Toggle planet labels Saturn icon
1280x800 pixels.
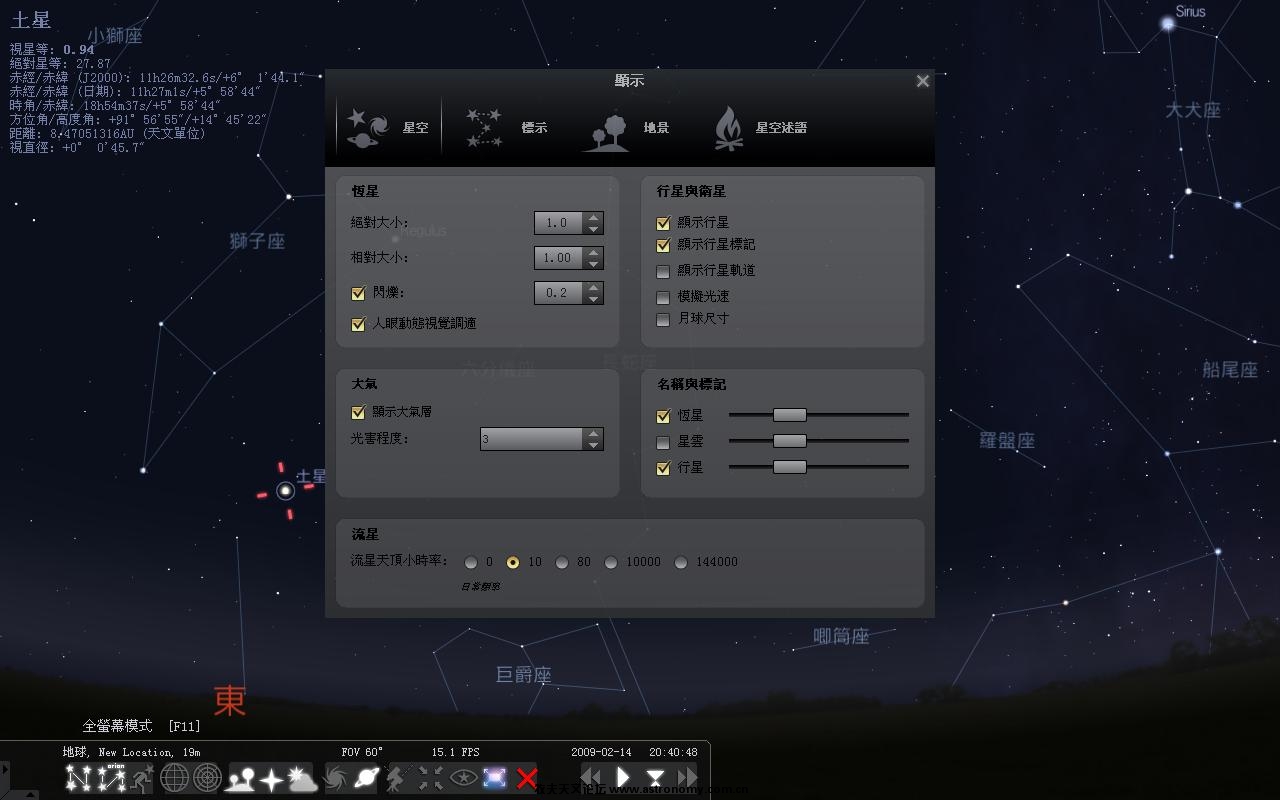point(366,778)
